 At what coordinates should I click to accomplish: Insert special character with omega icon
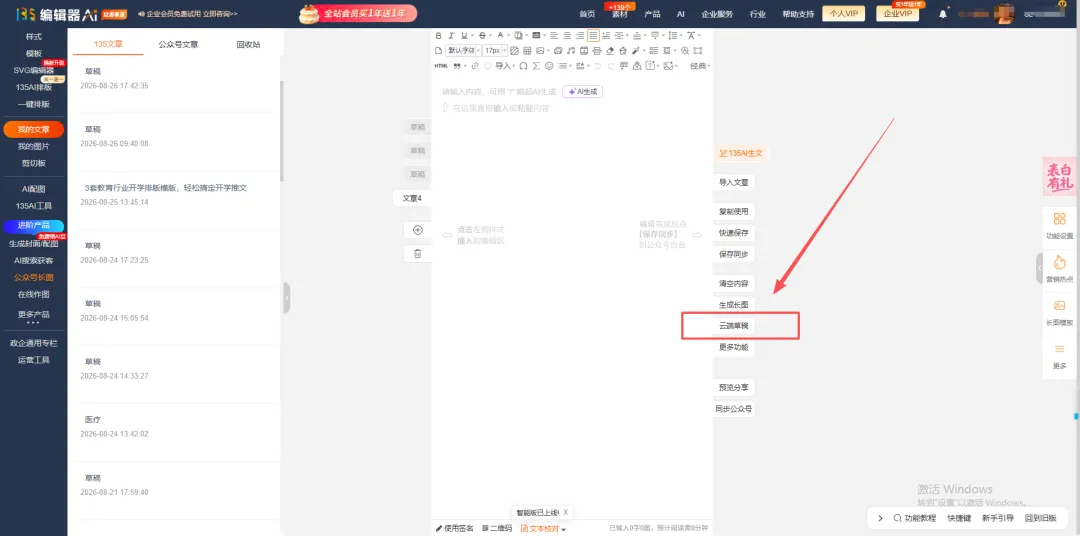point(523,66)
